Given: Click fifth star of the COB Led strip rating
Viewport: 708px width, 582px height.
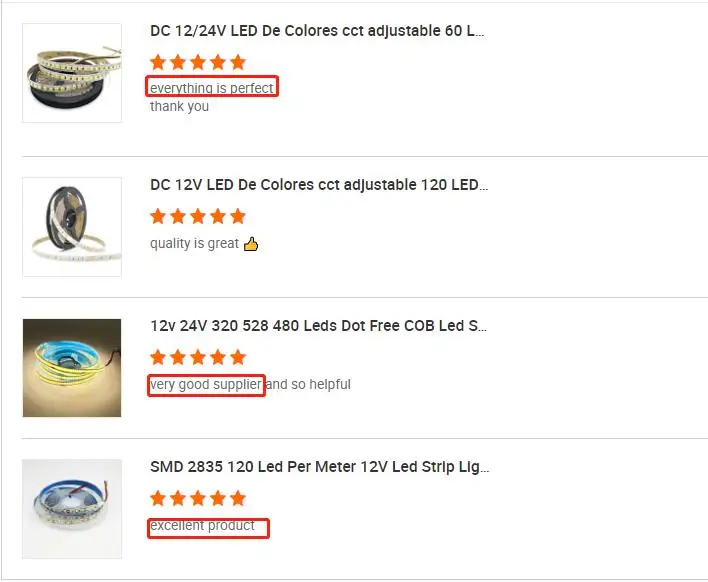Looking at the screenshot, I should (238, 358).
